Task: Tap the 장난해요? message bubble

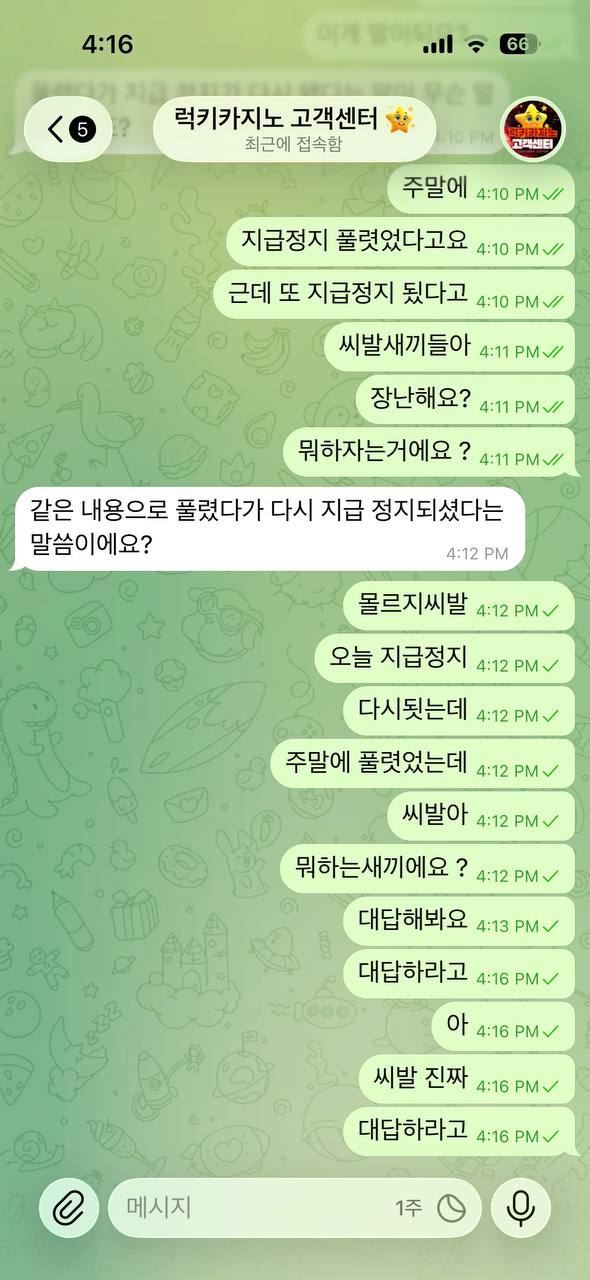Action: pyautogui.click(x=466, y=399)
